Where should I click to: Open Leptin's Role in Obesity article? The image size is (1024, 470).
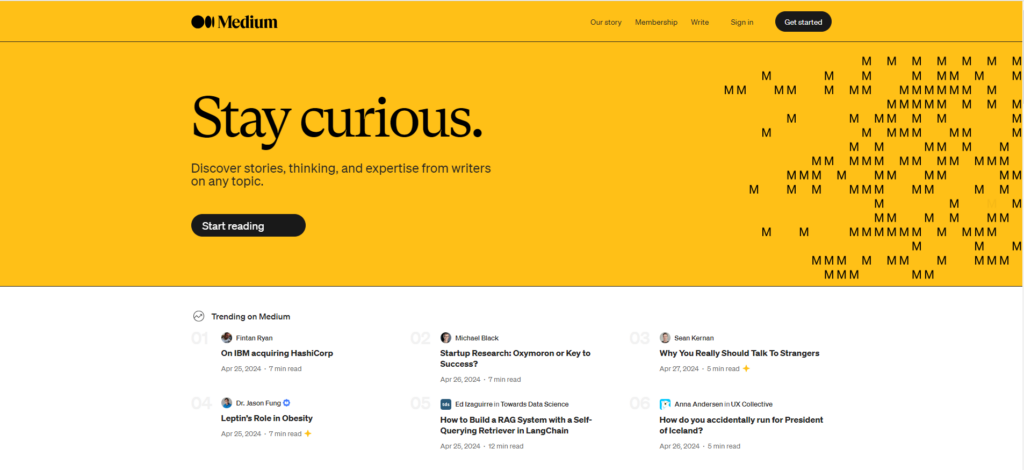[266, 418]
